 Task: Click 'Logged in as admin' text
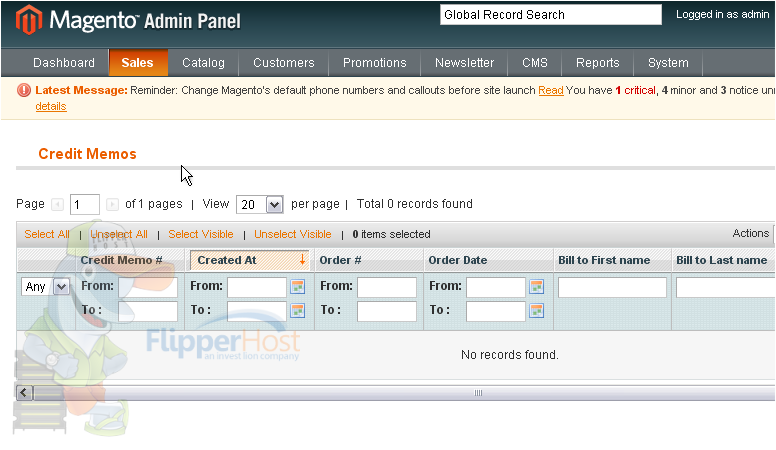click(723, 14)
